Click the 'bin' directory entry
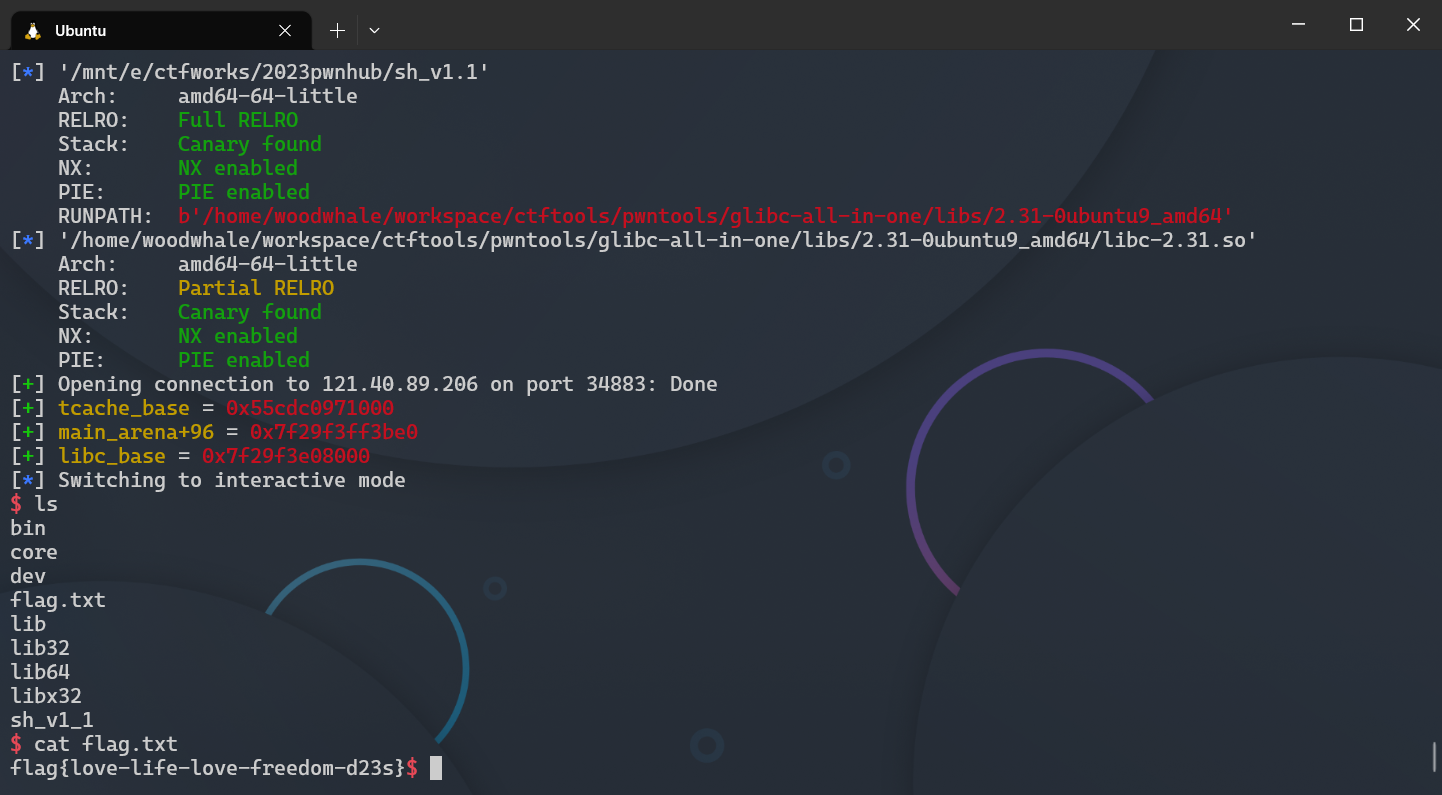 (x=28, y=528)
